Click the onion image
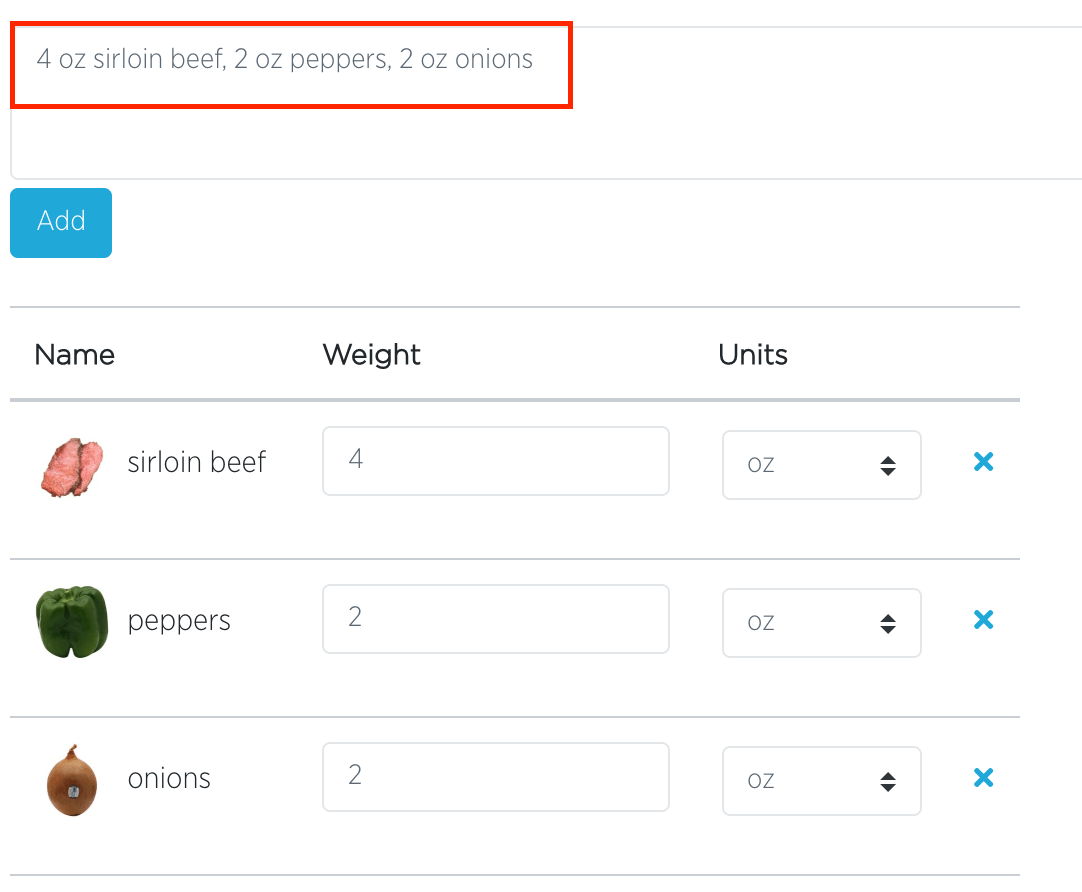 72,780
